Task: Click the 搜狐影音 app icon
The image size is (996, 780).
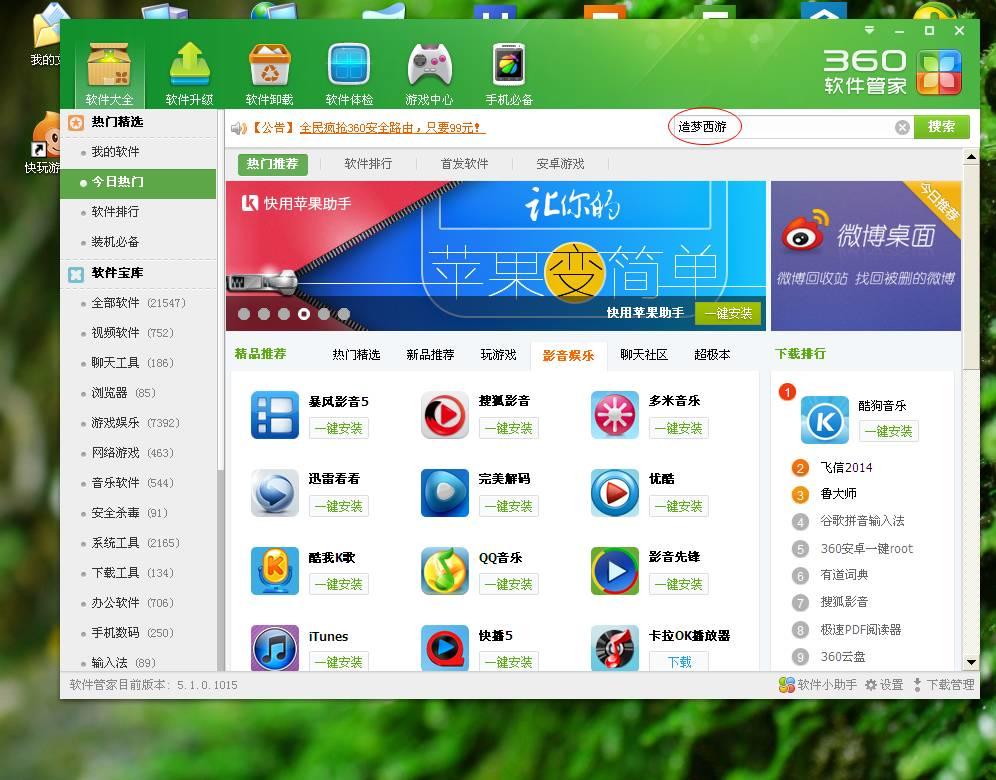Action: pyautogui.click(x=445, y=415)
